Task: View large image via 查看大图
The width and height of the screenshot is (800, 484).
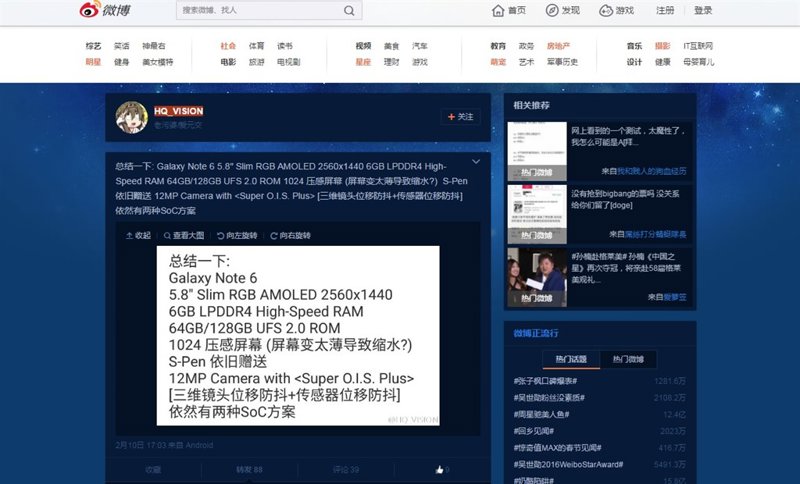Action: (182, 236)
